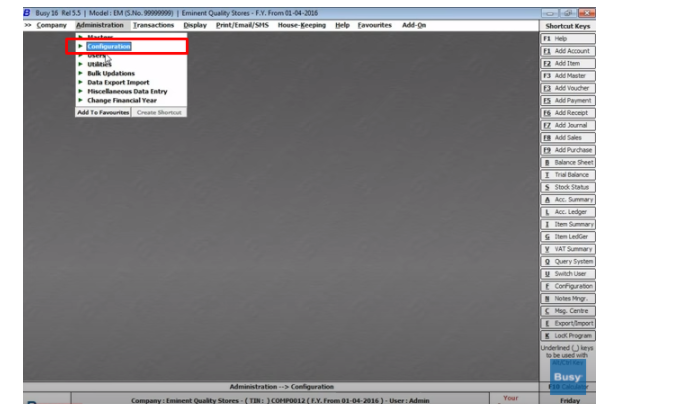The width and height of the screenshot is (687, 404).
Task: Expand arrow beside Bulk Updations
Action: 80,73
